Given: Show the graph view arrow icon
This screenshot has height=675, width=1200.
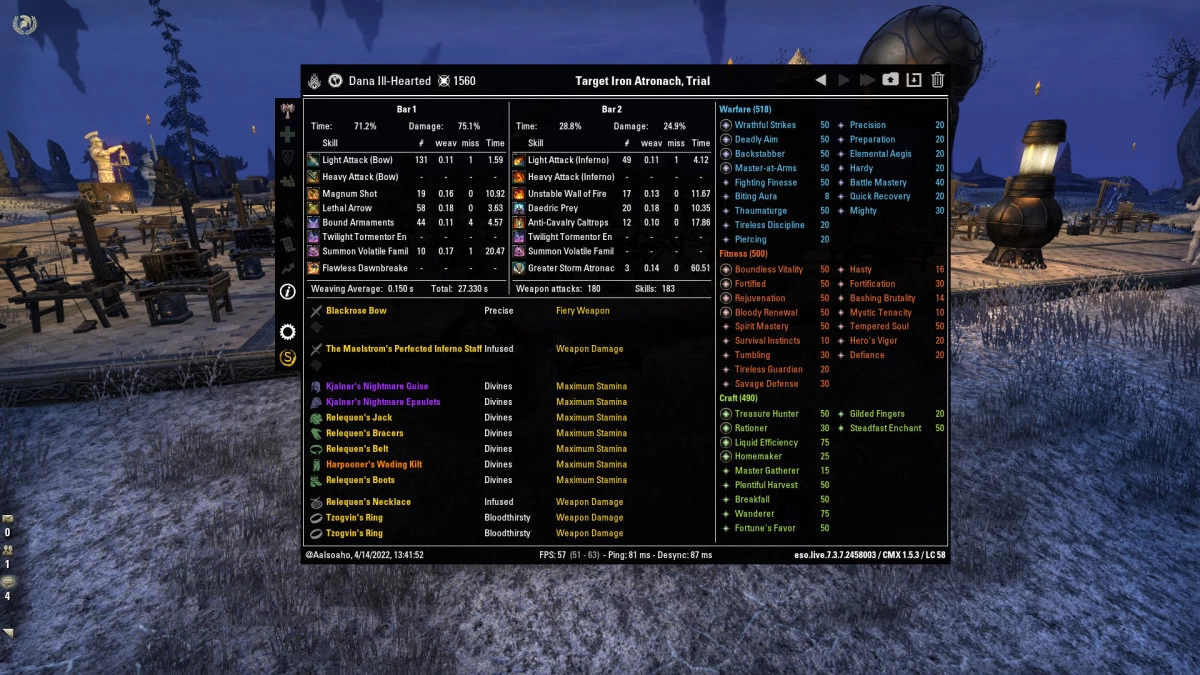Looking at the screenshot, I should 288,268.
